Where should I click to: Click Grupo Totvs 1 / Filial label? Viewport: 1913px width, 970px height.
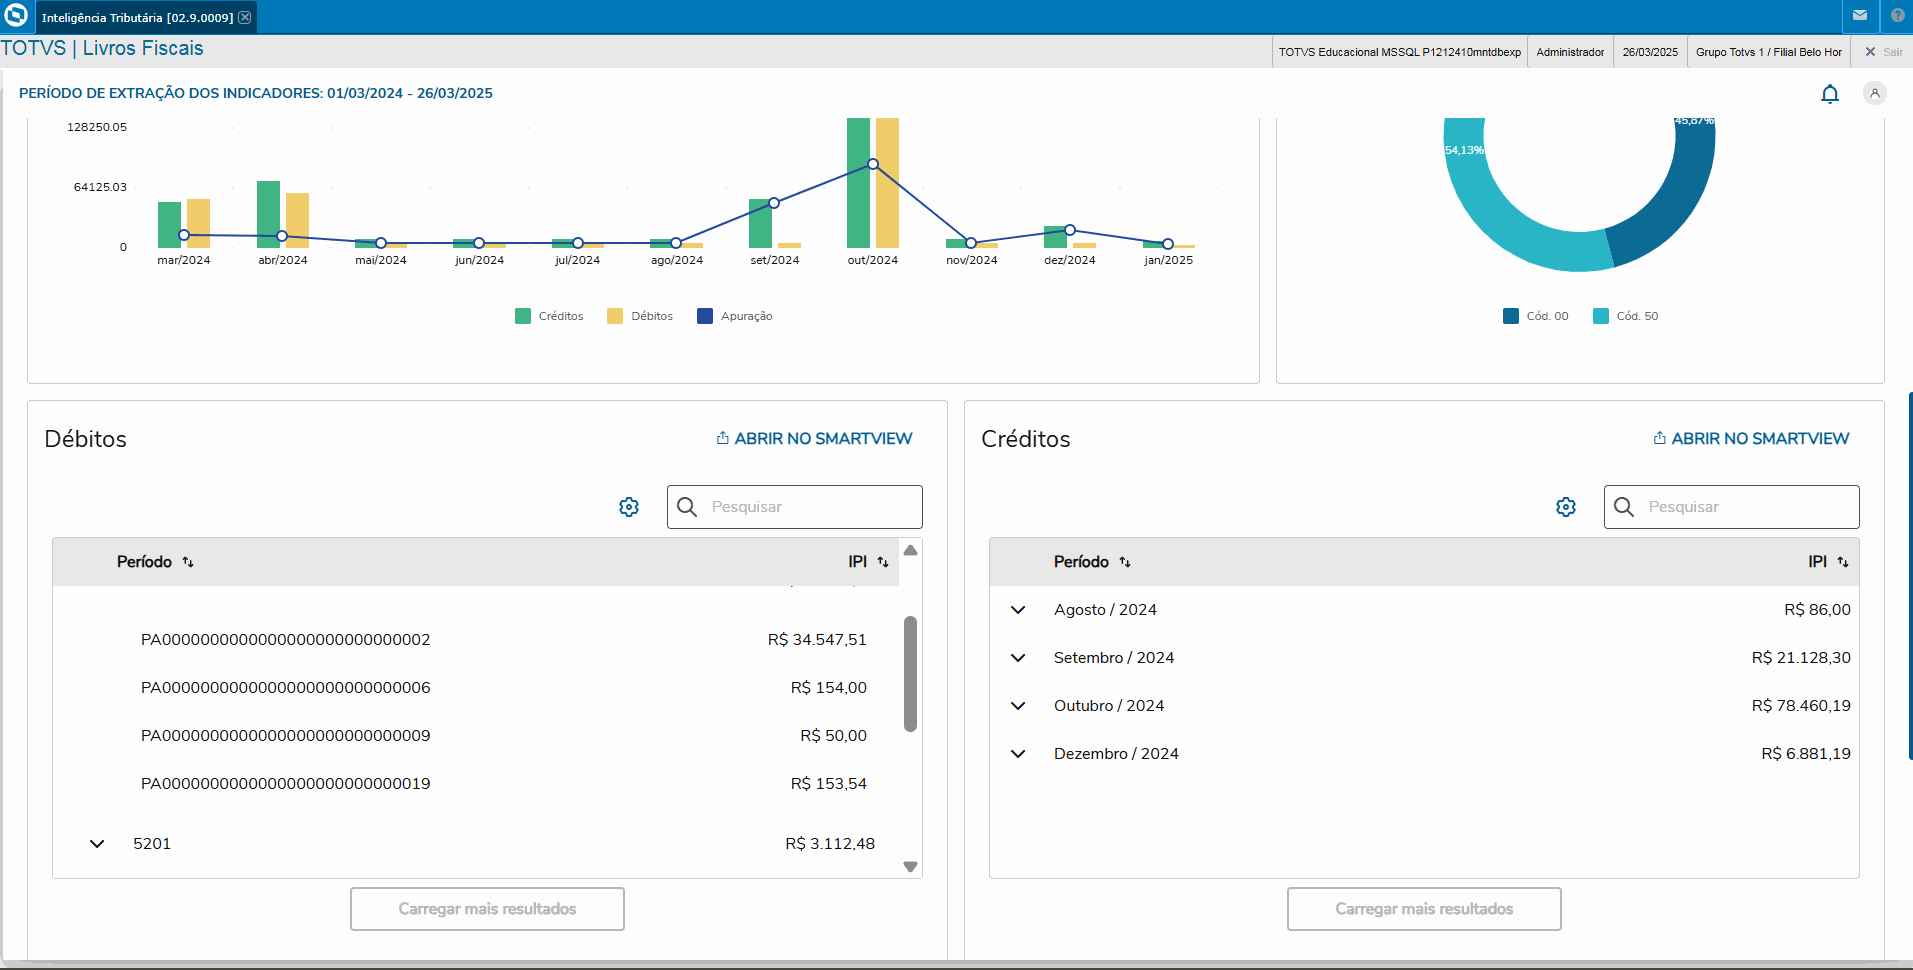[1769, 52]
